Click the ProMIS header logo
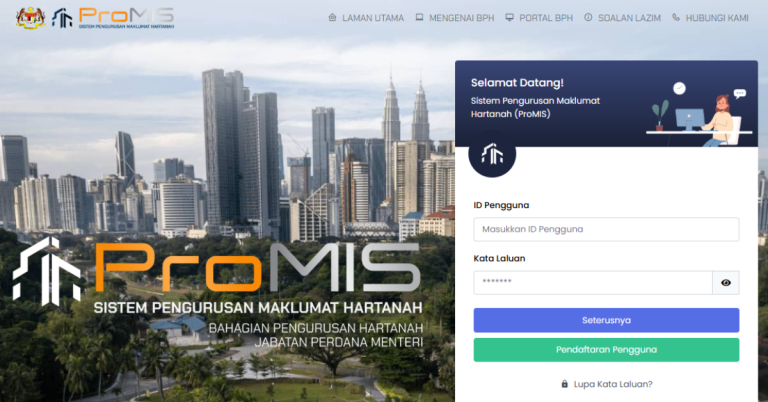The width and height of the screenshot is (768, 402). [113, 18]
